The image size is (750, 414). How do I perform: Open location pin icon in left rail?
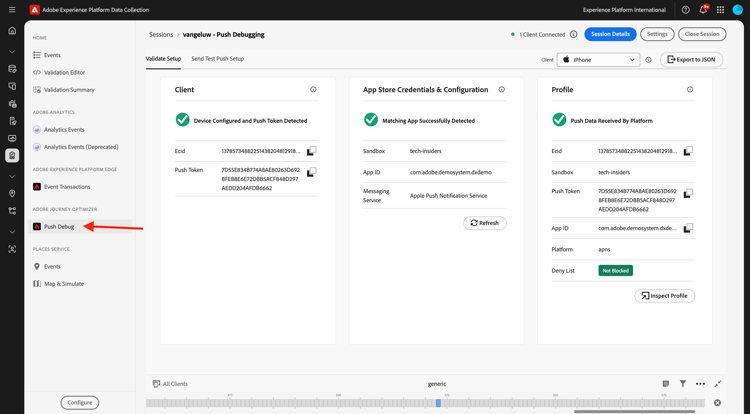tap(12, 194)
